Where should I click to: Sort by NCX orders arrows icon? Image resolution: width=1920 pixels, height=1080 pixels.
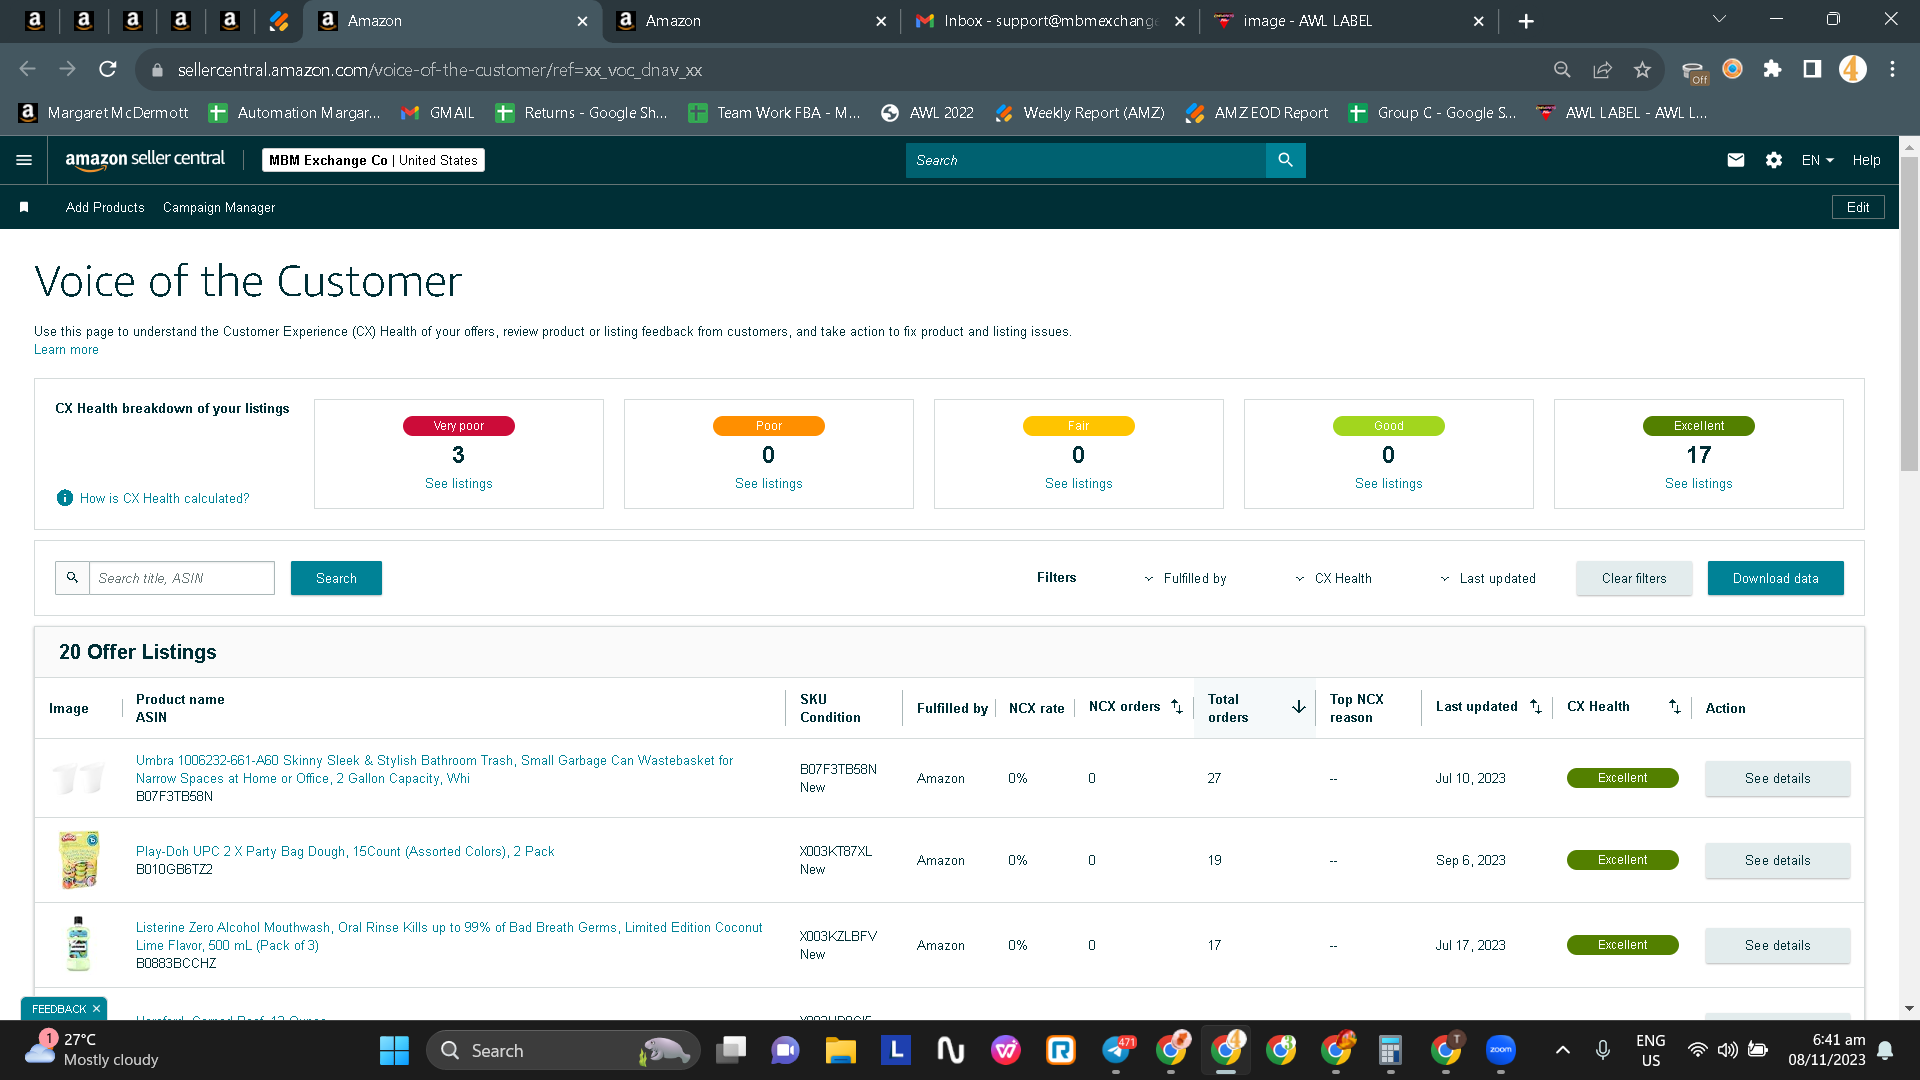point(1177,707)
